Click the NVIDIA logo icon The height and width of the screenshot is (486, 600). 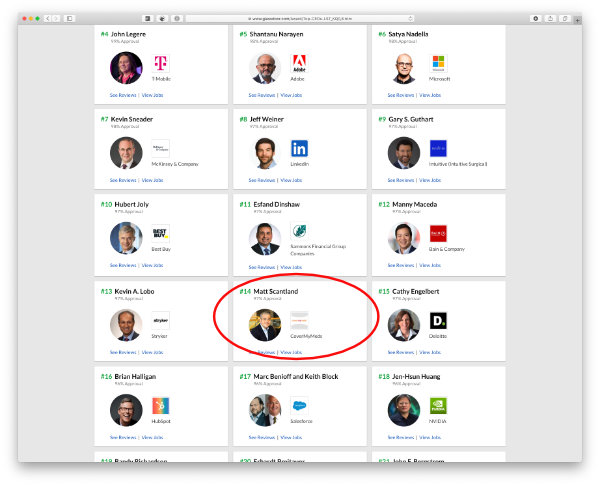(438, 406)
